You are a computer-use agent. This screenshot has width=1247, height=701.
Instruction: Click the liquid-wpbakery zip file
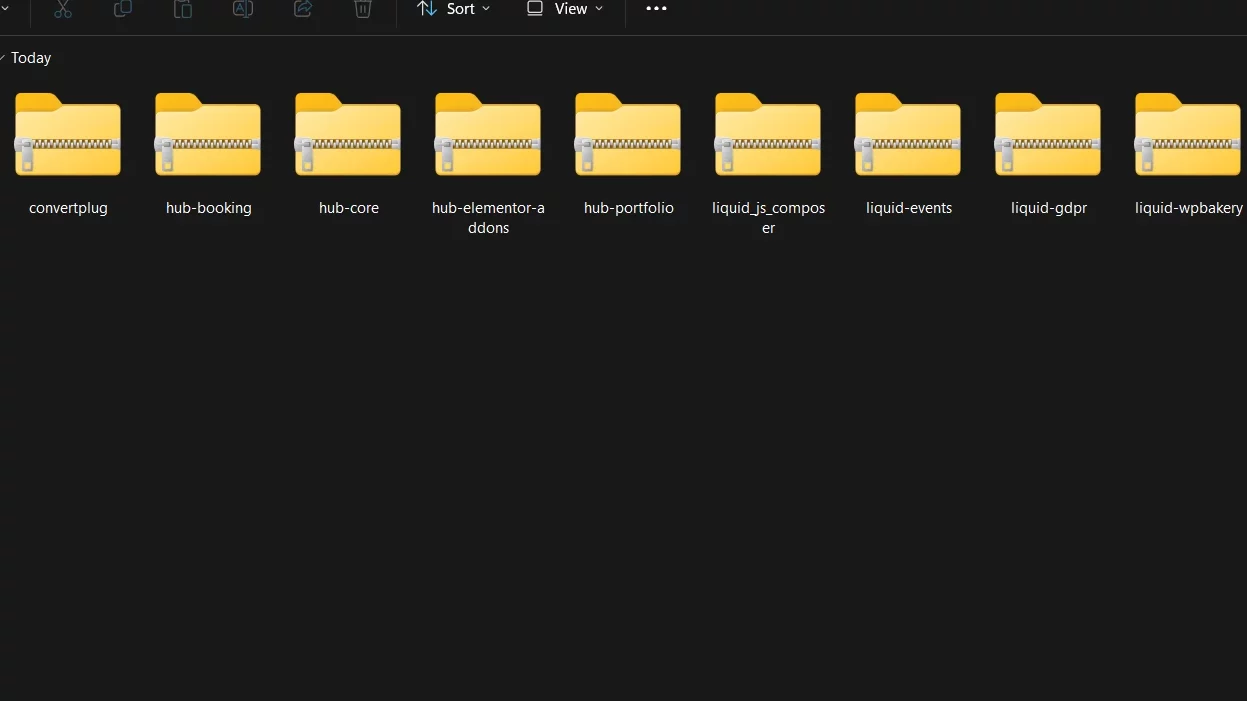coord(1188,150)
